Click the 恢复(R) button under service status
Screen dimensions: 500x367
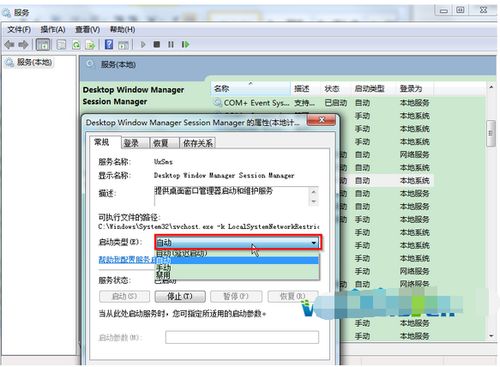pos(292,296)
